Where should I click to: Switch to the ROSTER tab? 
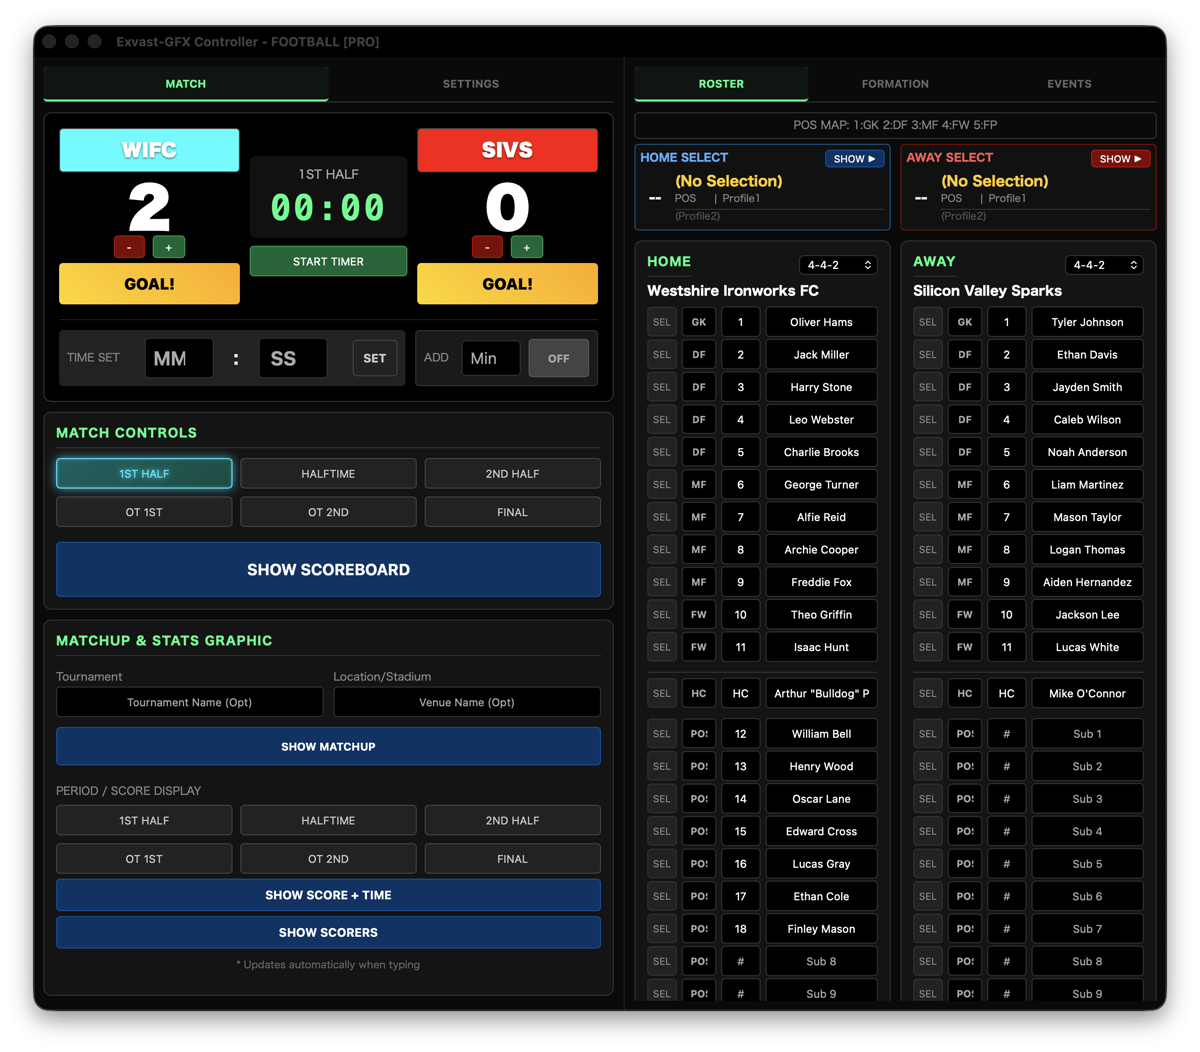721,84
